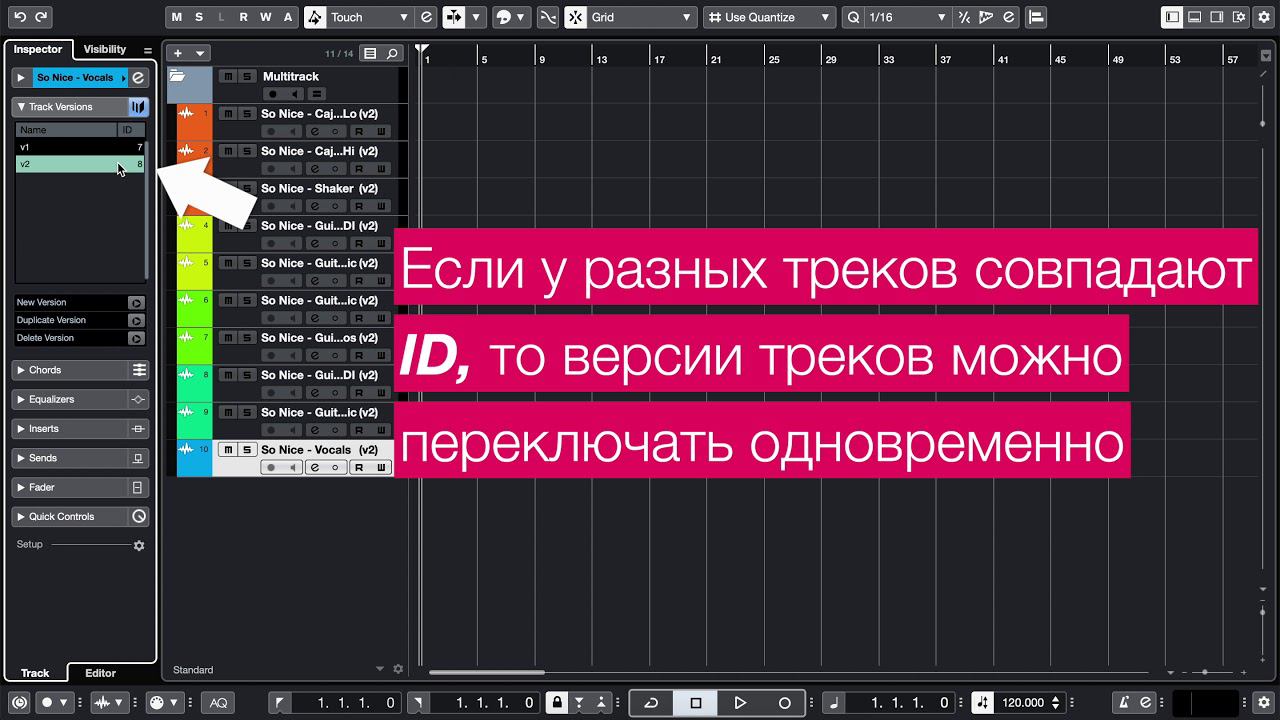
Task: Click the Multitrack folder icon
Action: (x=177, y=76)
